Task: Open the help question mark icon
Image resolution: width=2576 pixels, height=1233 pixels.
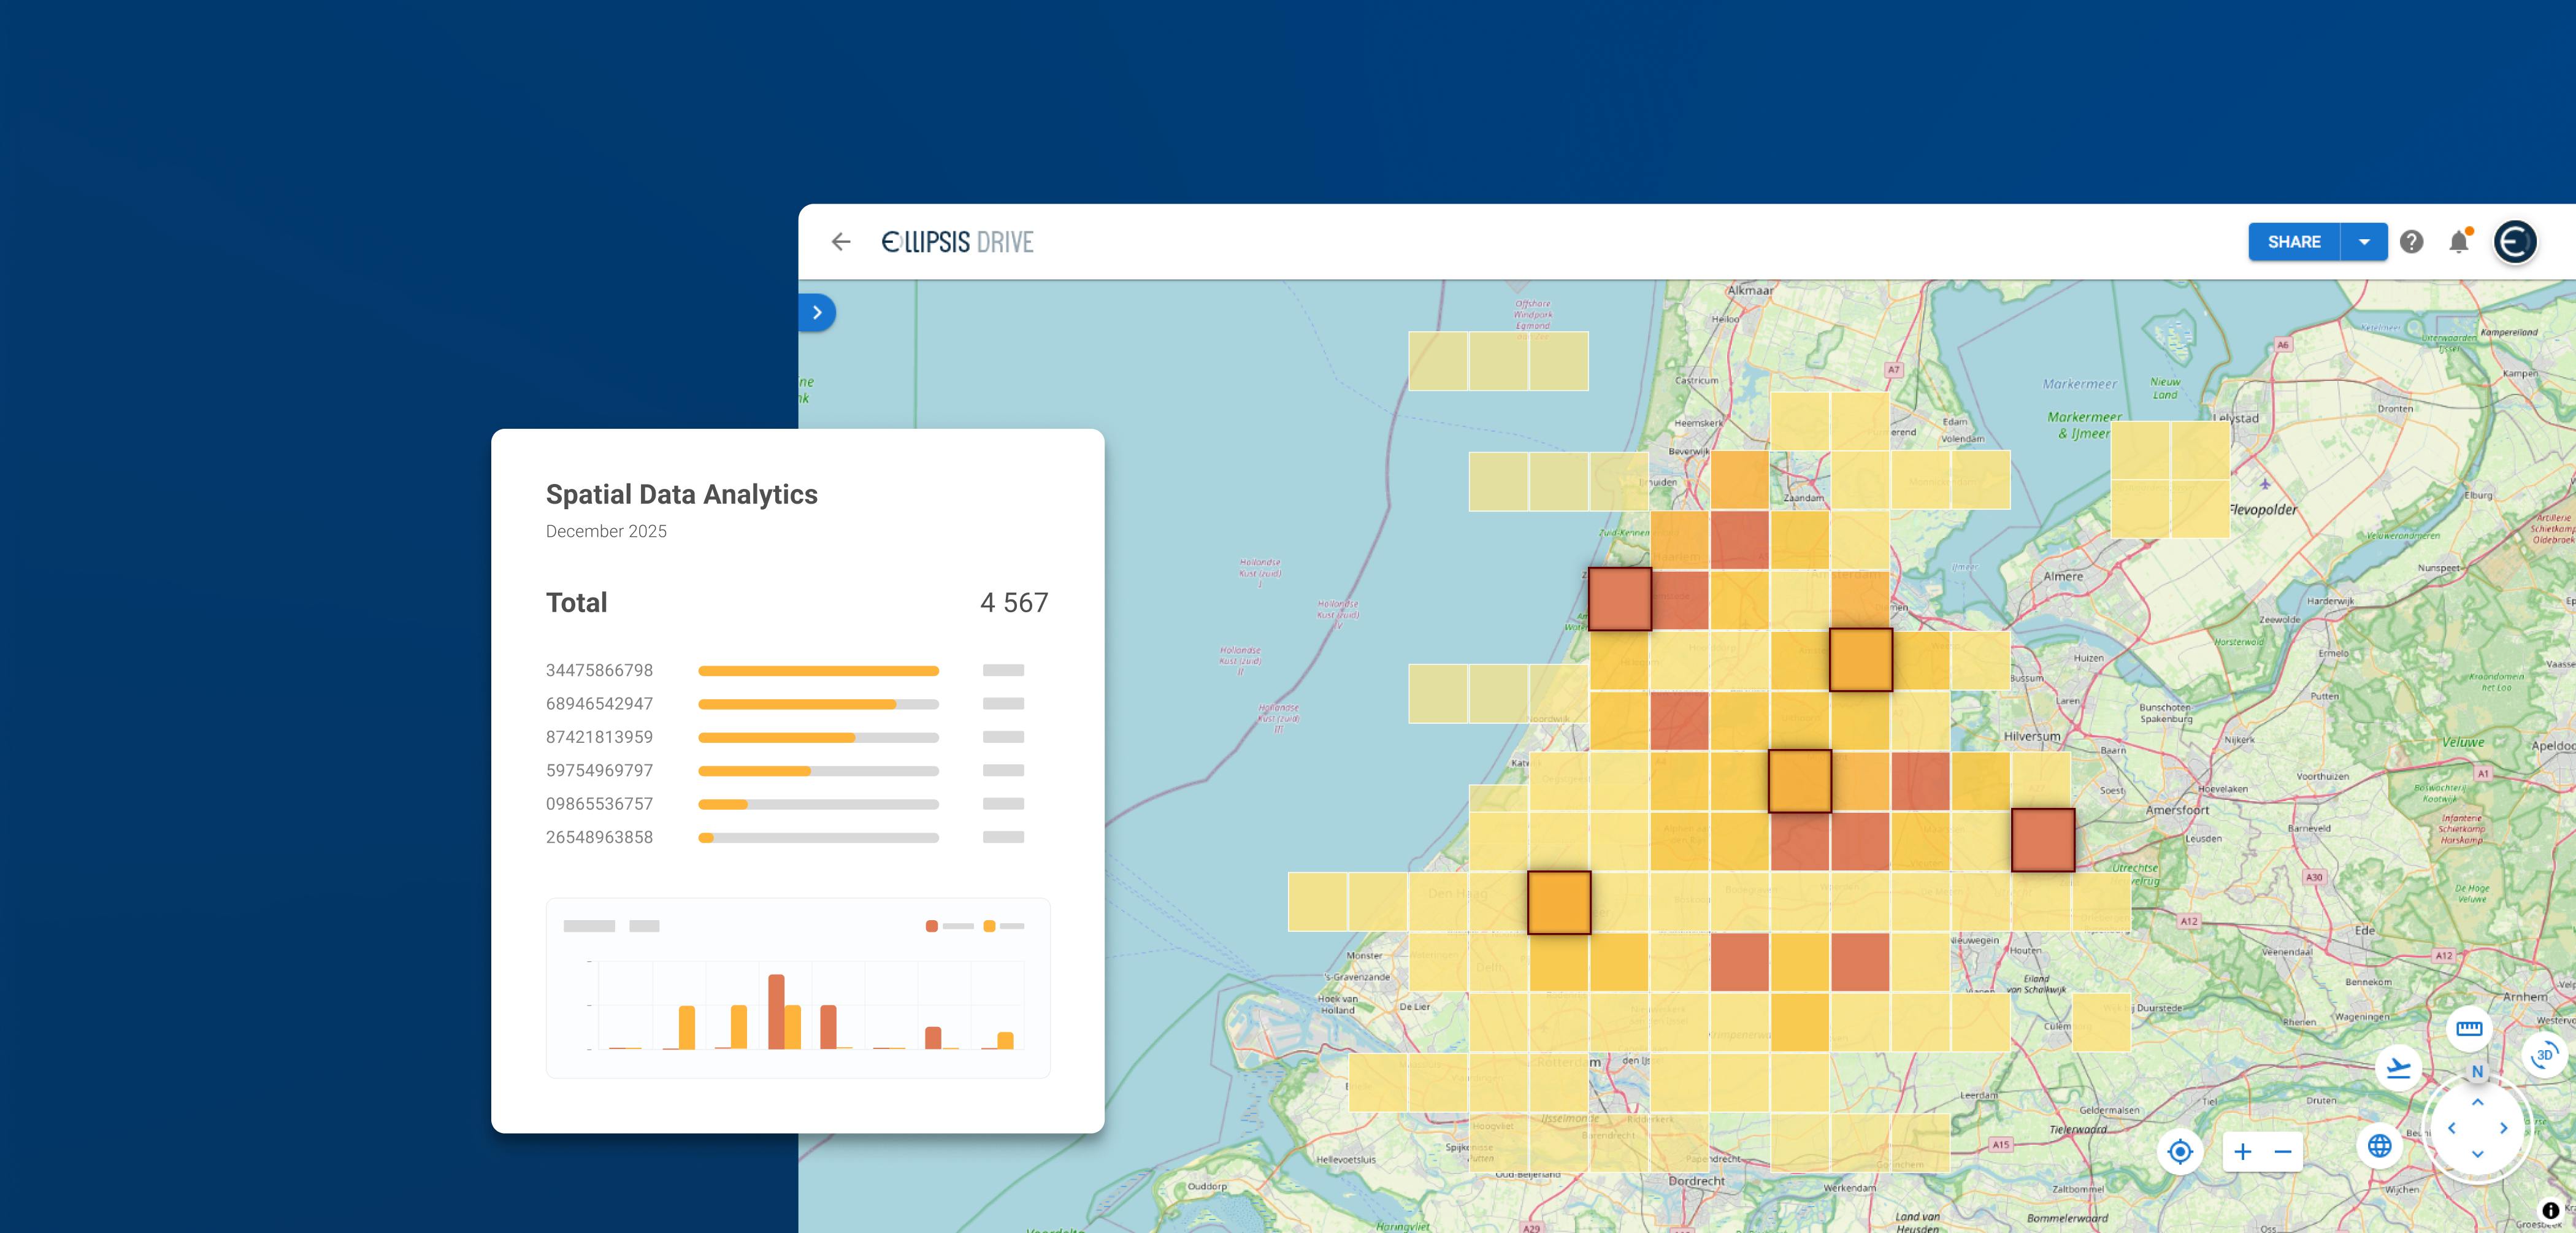Action: pyautogui.click(x=2411, y=242)
